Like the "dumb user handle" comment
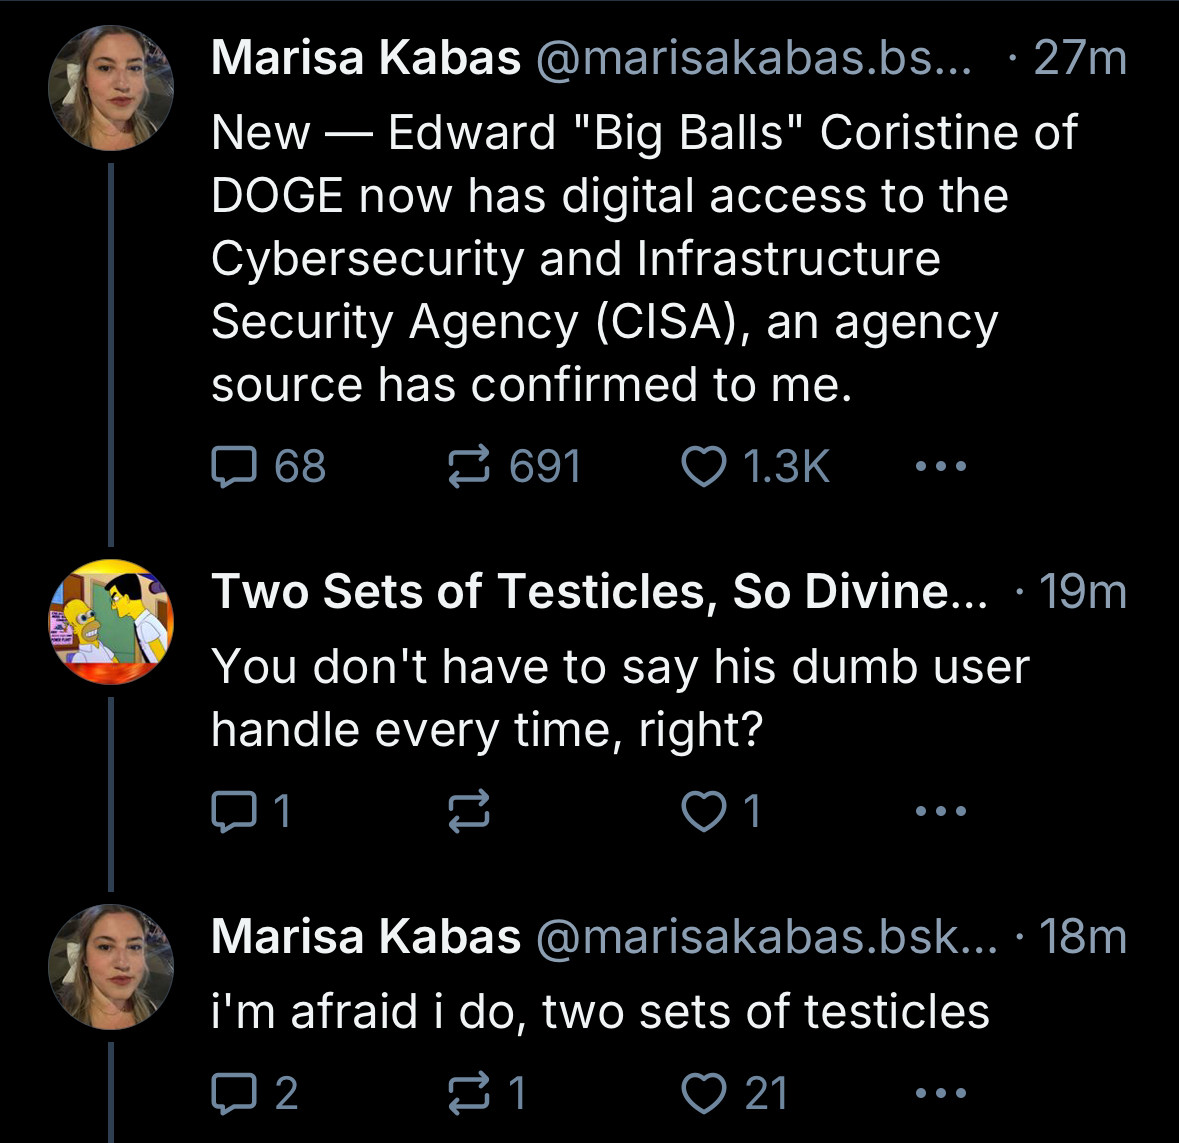 tap(703, 810)
